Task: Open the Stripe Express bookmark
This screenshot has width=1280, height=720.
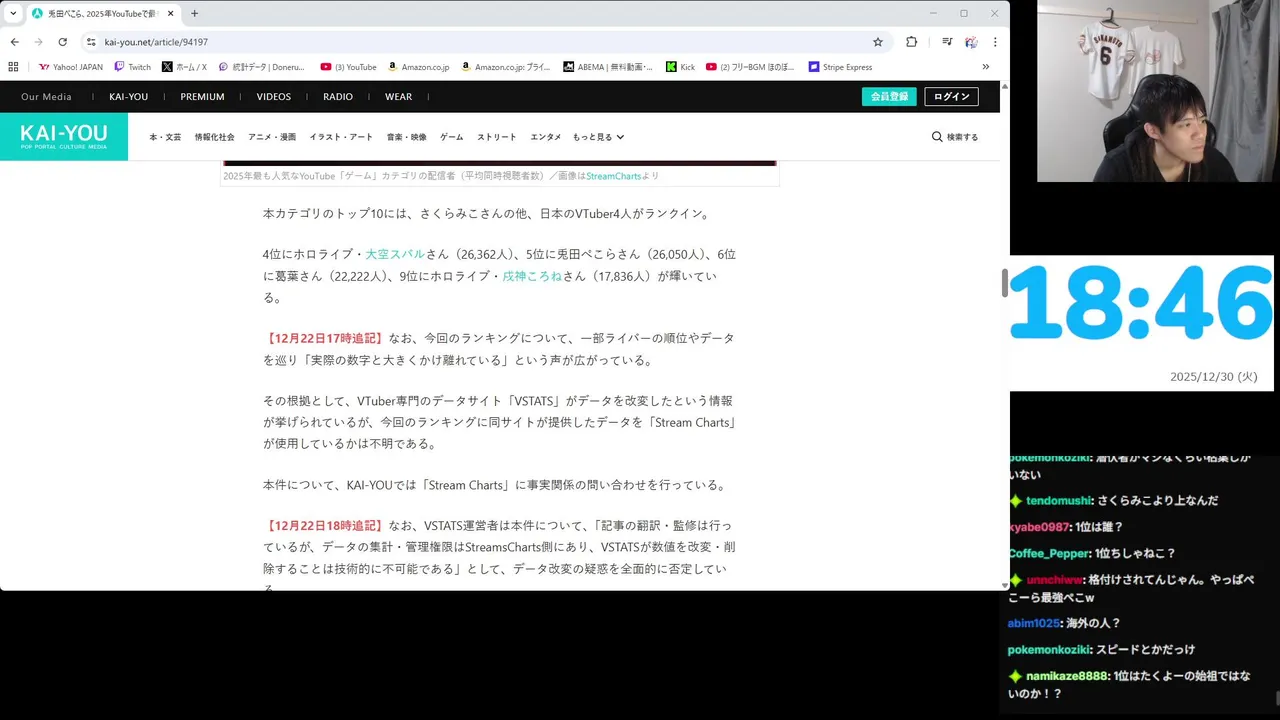Action: (x=841, y=67)
